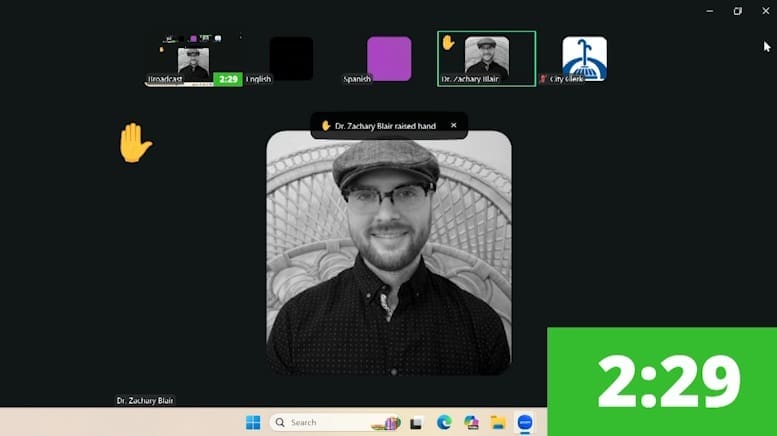Click the raised hand emoji in notification
The width and height of the screenshot is (777, 436).
pos(326,126)
